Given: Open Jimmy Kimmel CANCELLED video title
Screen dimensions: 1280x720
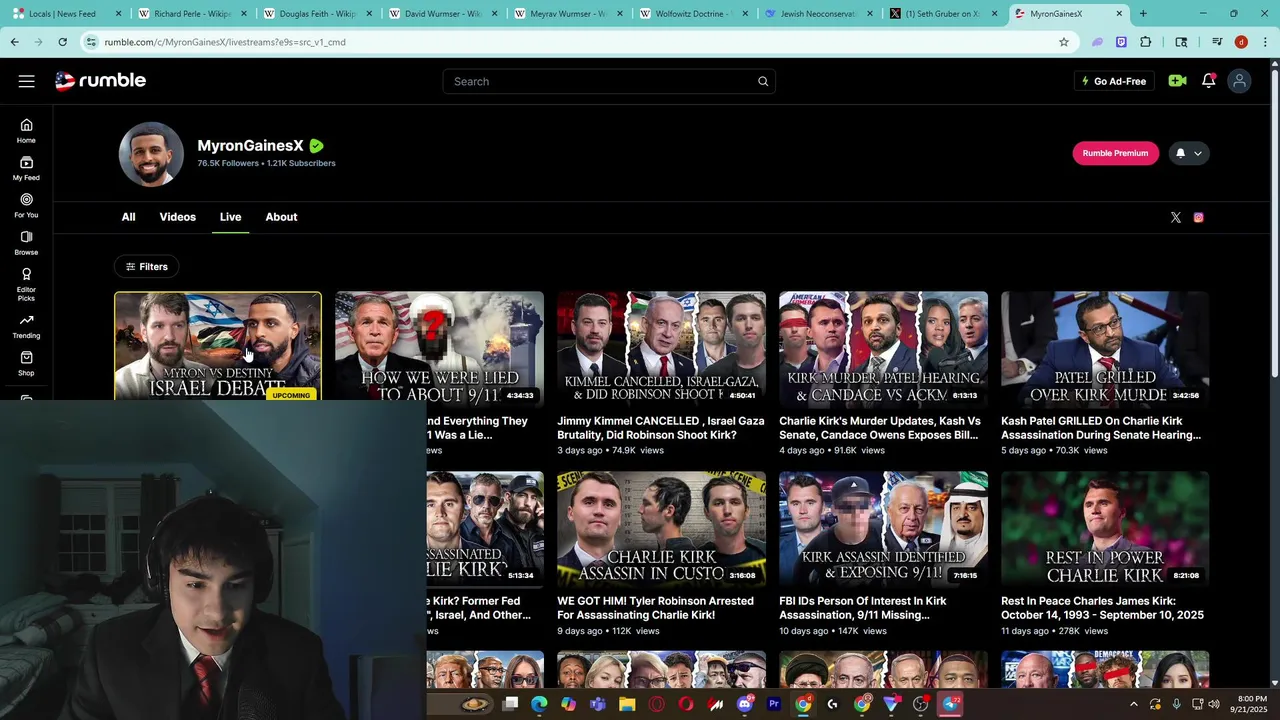Looking at the screenshot, I should click(x=660, y=428).
